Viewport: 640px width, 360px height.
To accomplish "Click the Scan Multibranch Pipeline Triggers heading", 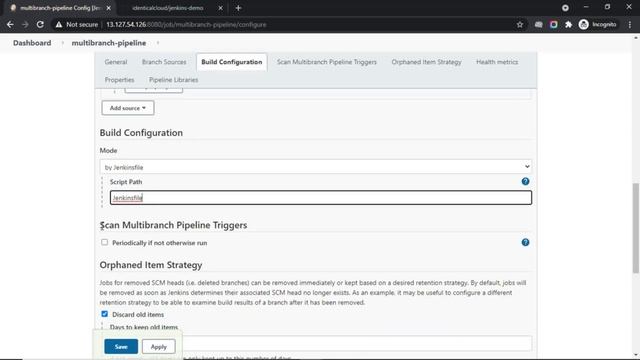I will 173,225.
